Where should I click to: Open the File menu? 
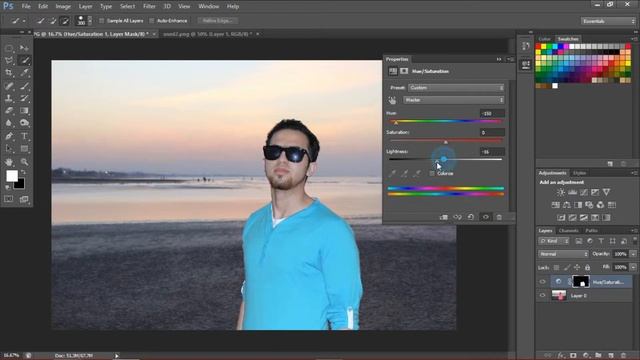[26, 7]
